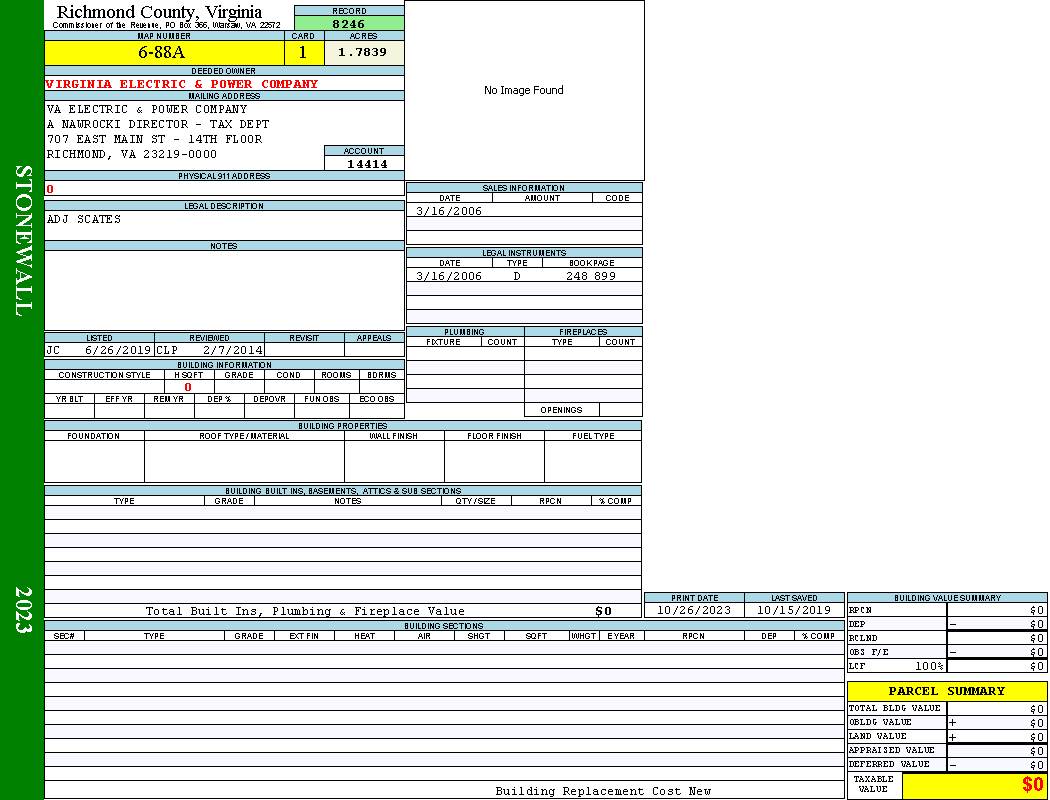Viewport: 1050px width, 800px height.
Task: Click the listed date 6/26/2019
Action: [x=117, y=351]
